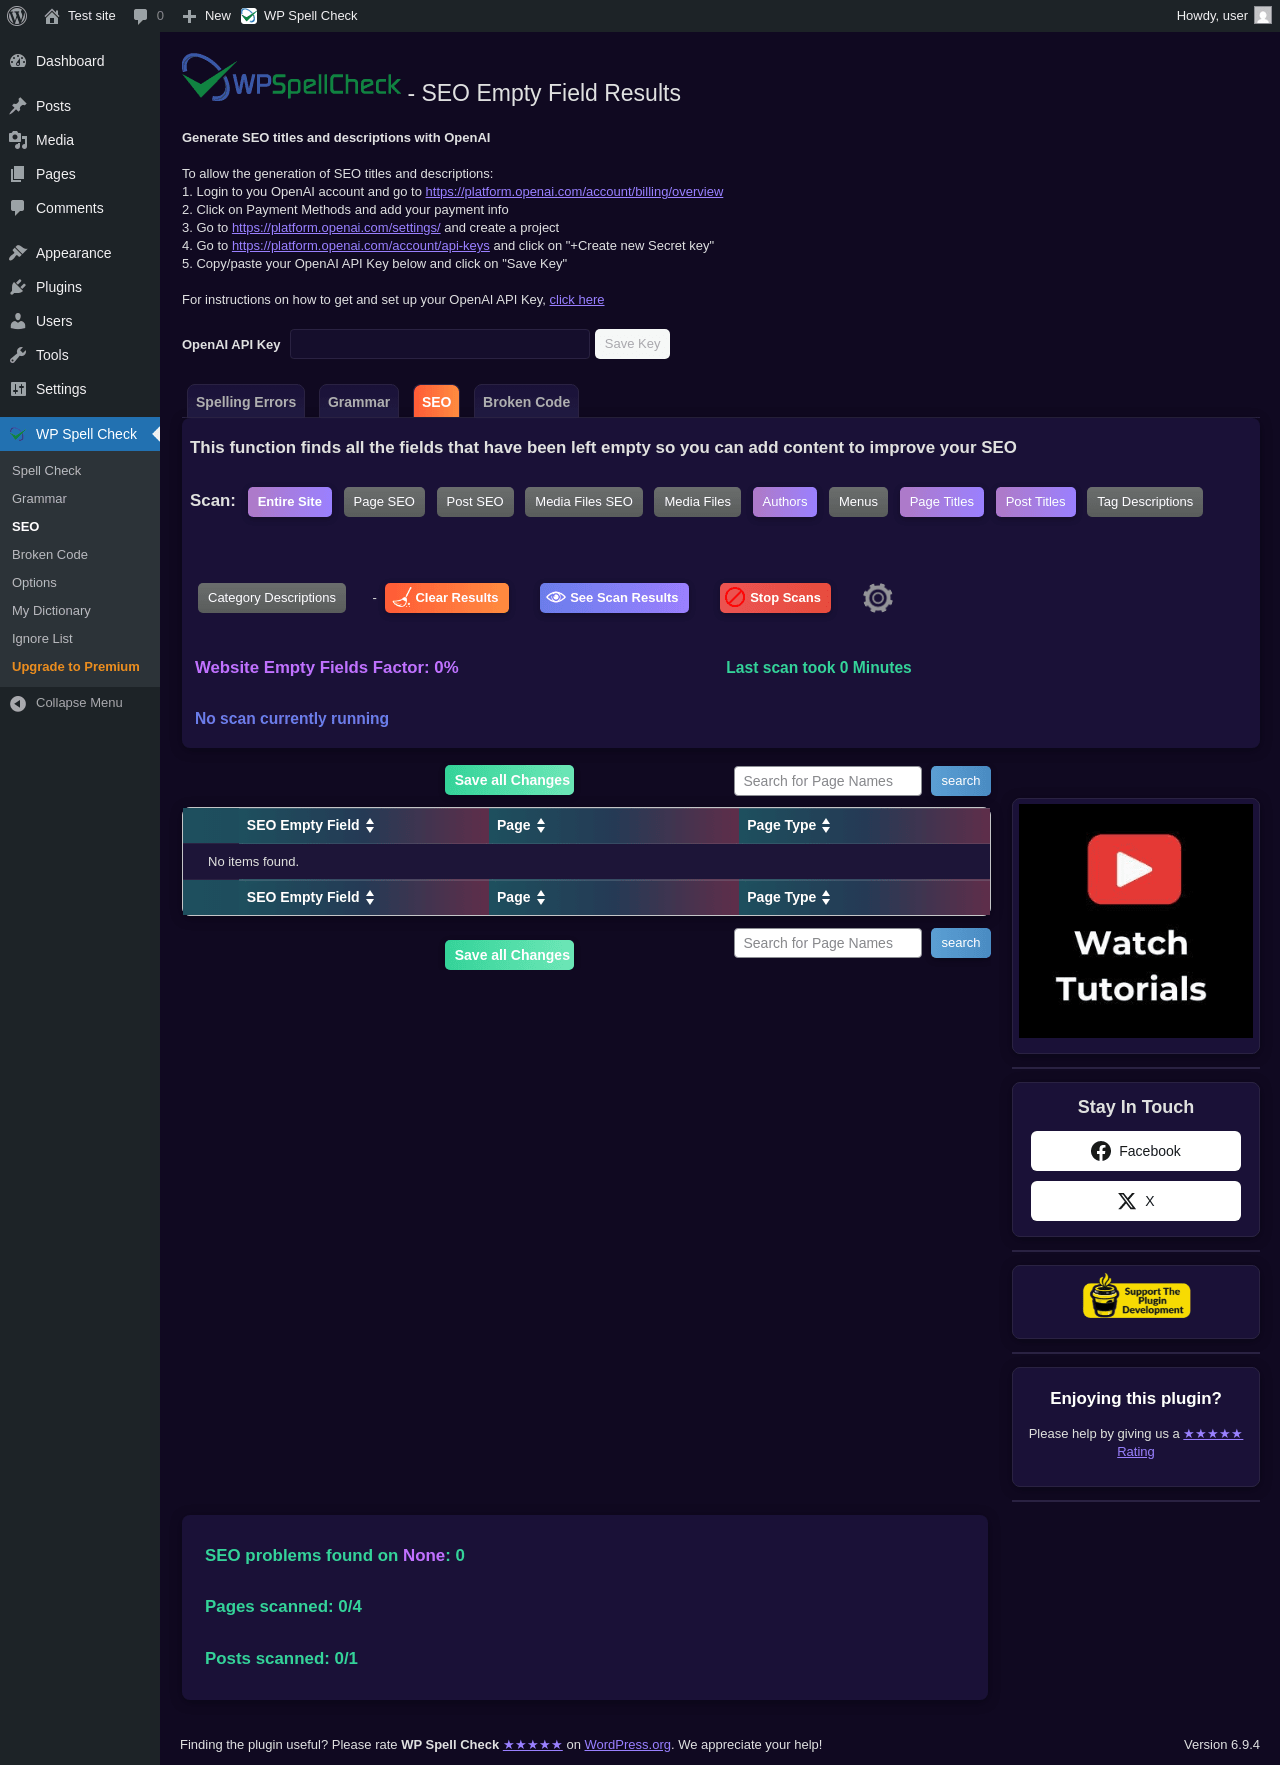1280x1765 pixels.
Task: Open Spell Check submenu item
Action: 47,471
